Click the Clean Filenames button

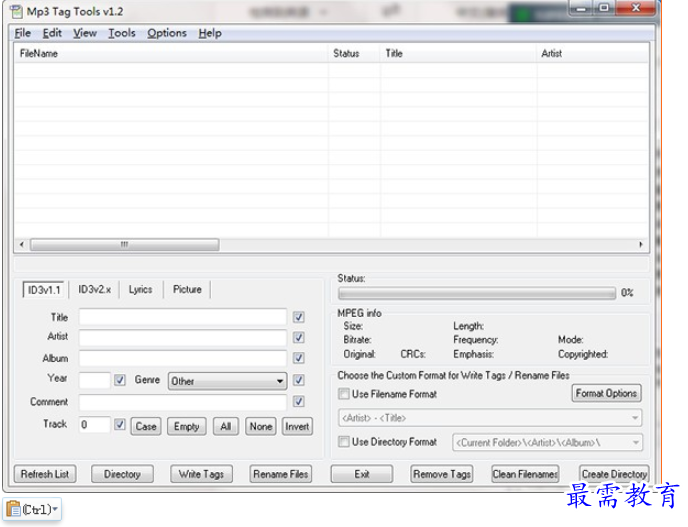point(525,474)
